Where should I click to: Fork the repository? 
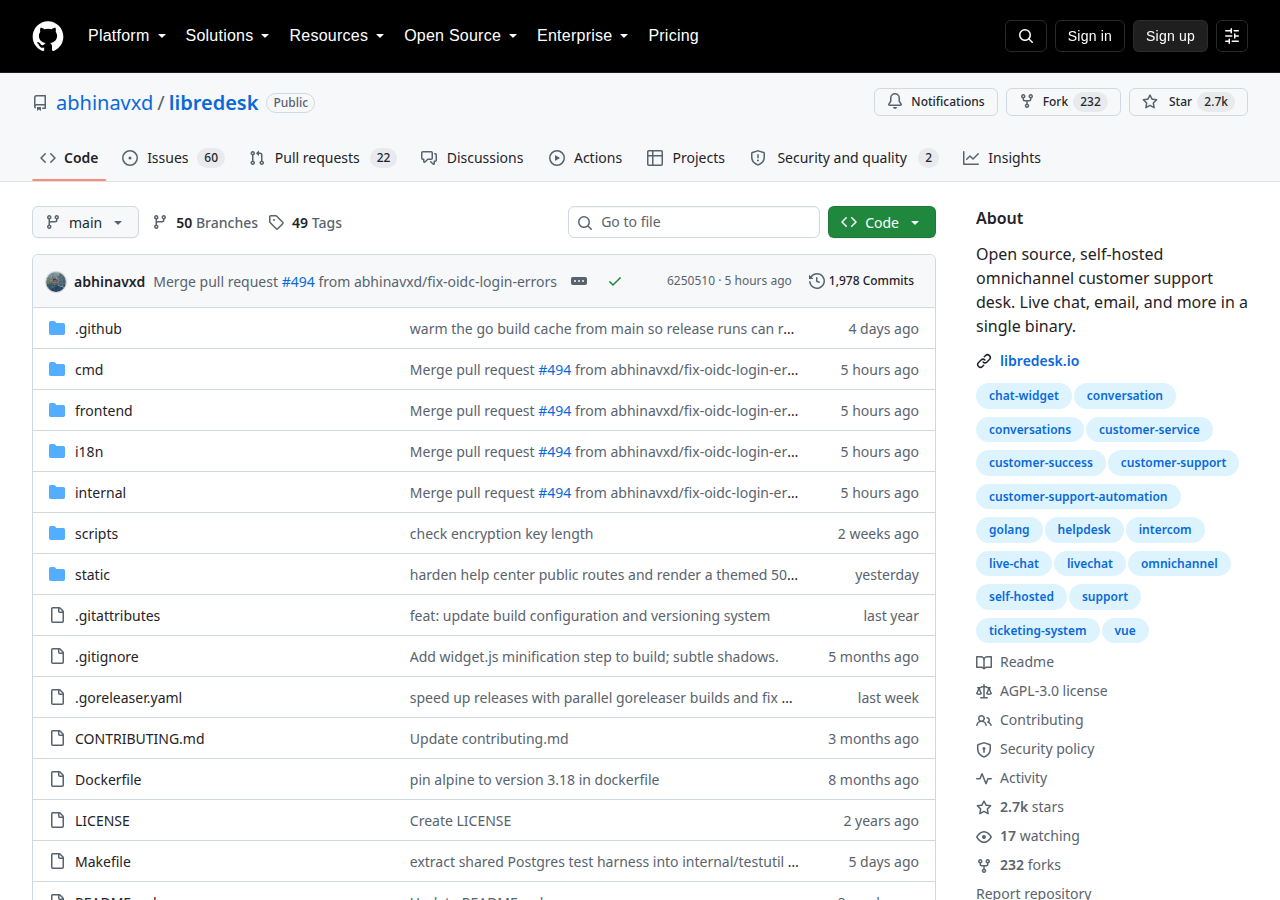pos(1063,102)
